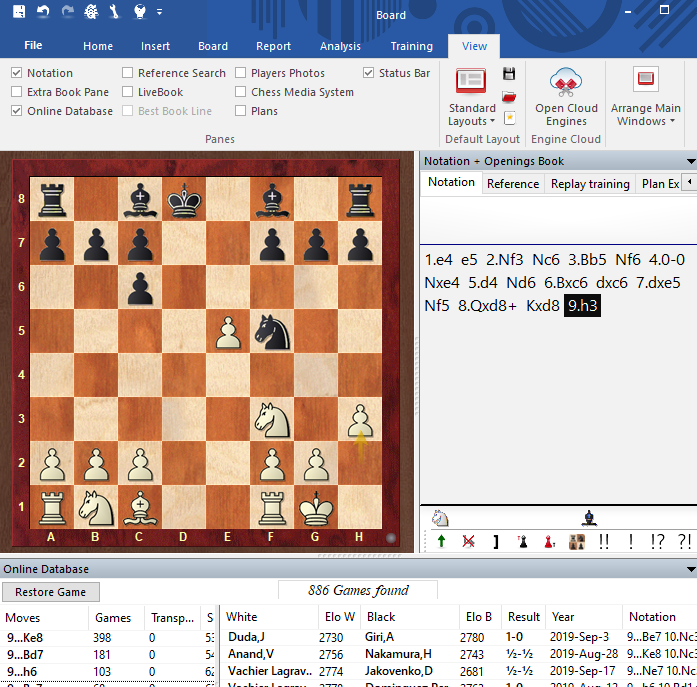
Task: Select move 9.h3 in the notation
Action: 583,306
